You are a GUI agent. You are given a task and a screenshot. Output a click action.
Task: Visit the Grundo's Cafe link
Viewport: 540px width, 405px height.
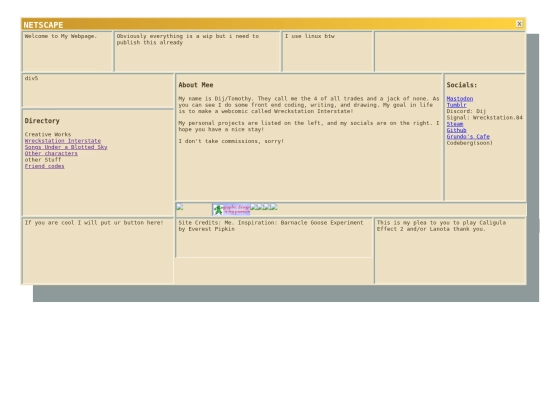(x=468, y=136)
